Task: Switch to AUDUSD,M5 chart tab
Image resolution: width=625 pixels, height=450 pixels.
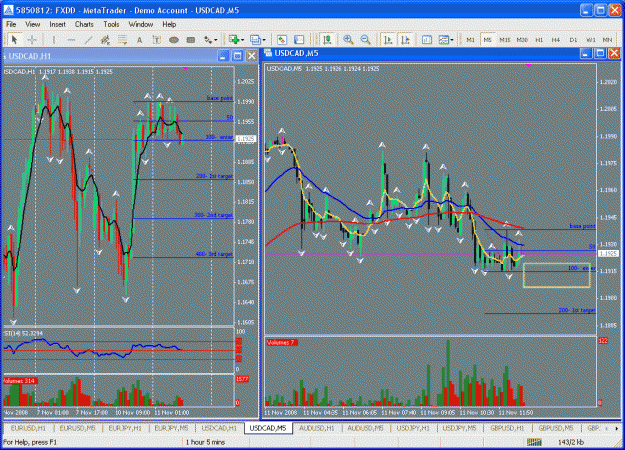Action: (x=365, y=428)
